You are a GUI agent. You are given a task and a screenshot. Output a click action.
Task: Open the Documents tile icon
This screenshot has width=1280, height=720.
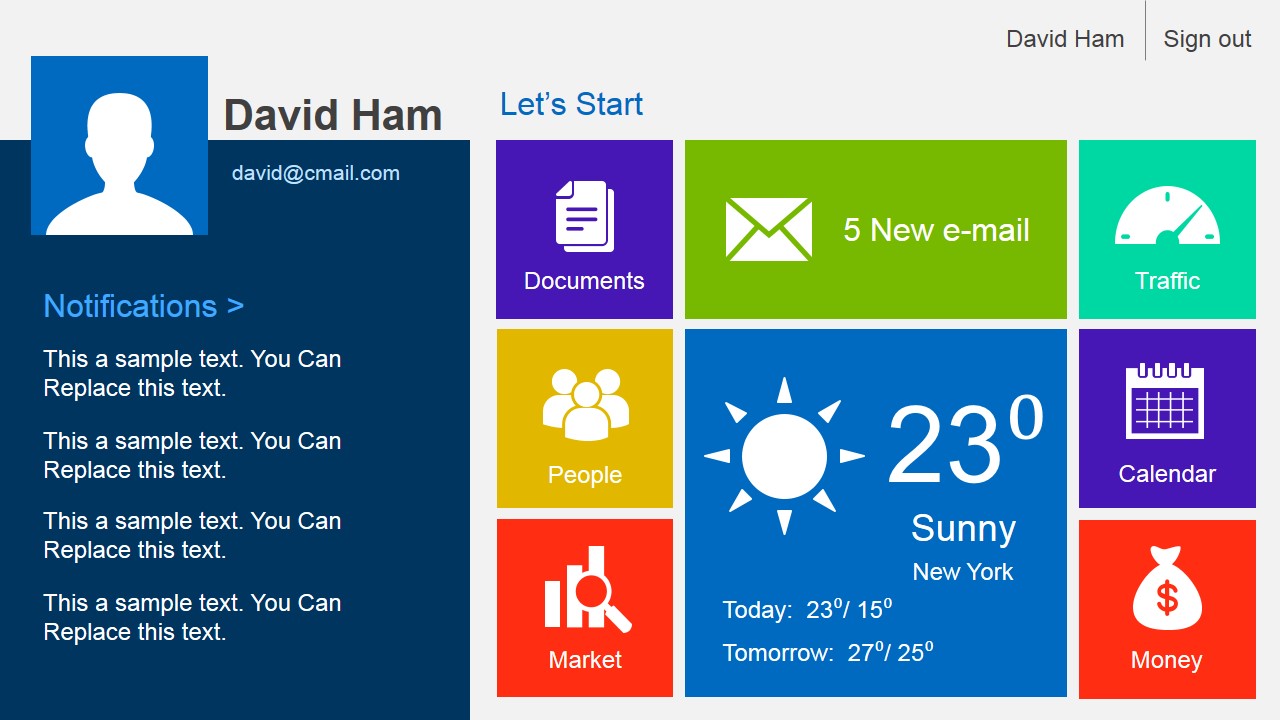pos(585,216)
